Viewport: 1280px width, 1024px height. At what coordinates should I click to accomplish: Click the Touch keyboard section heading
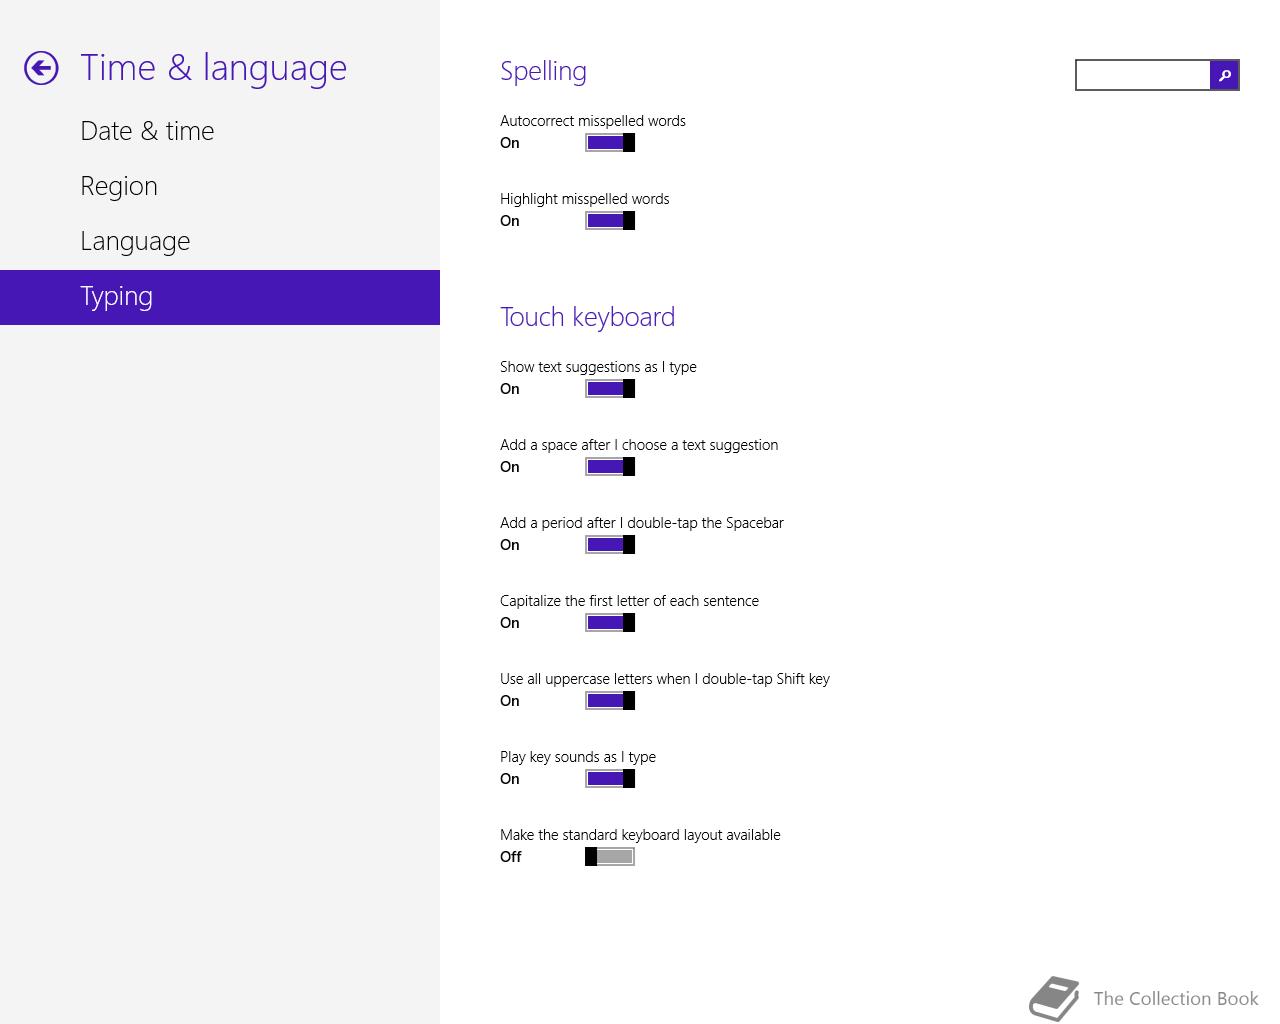[587, 317]
